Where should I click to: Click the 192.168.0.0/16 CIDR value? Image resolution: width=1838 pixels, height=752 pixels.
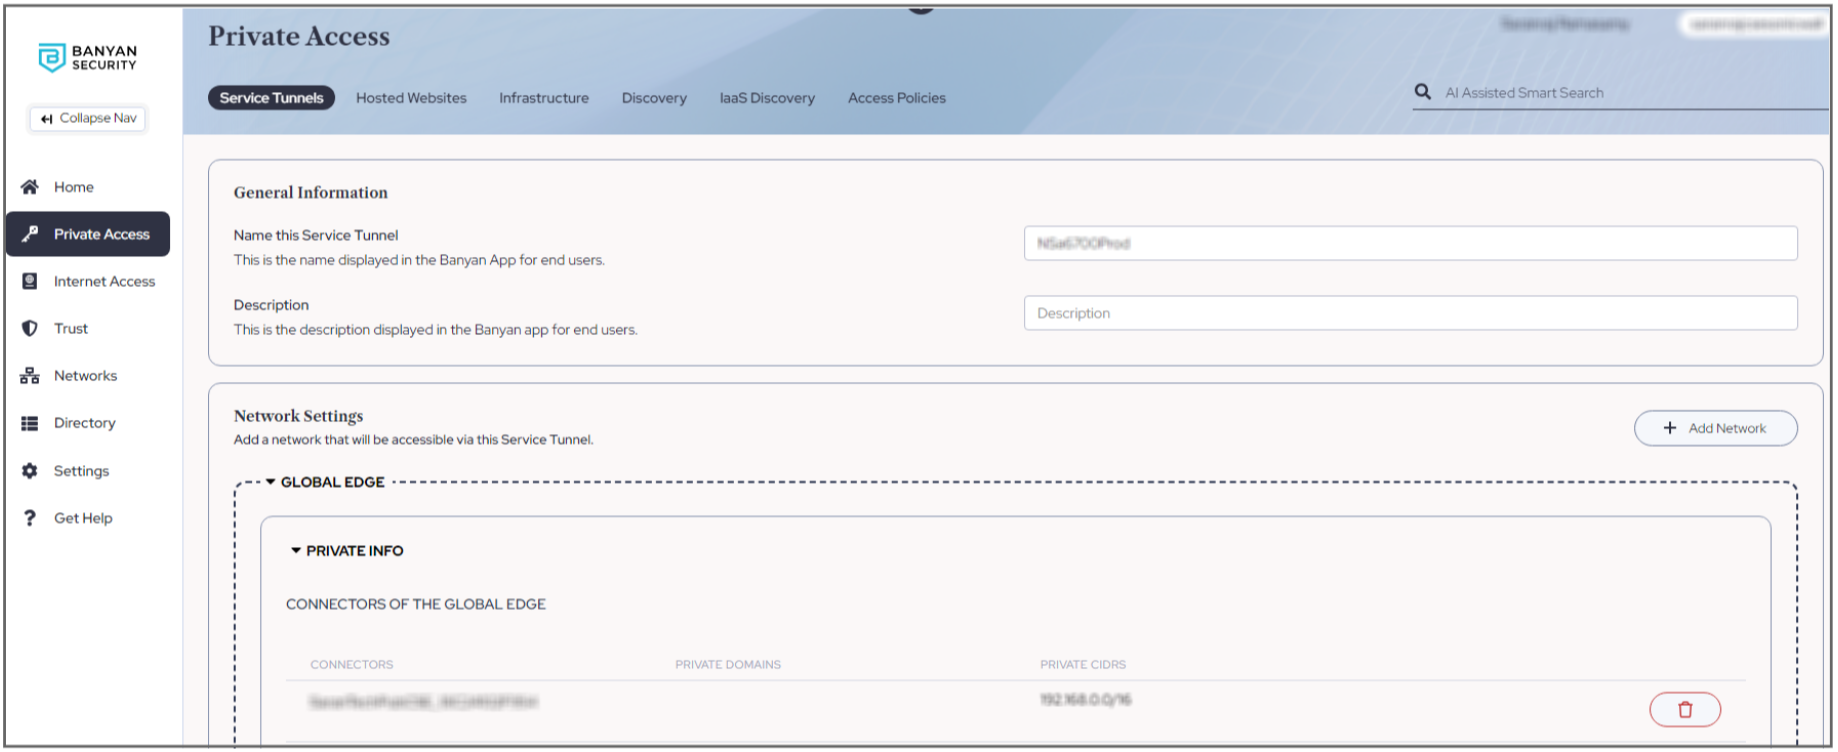[1086, 700]
